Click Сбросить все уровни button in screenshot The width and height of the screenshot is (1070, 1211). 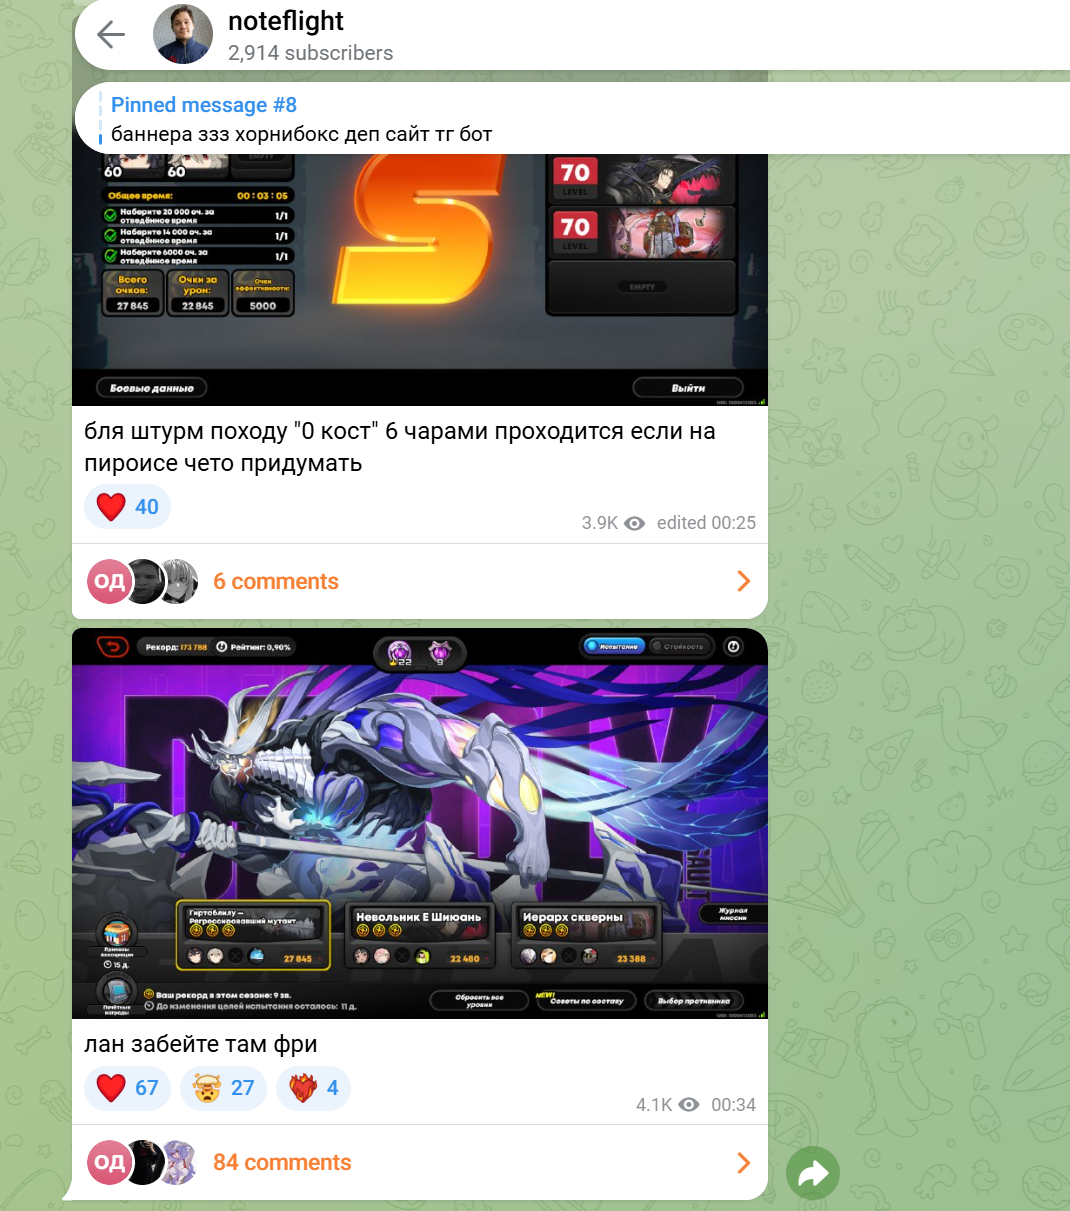pyautogui.click(x=479, y=1000)
